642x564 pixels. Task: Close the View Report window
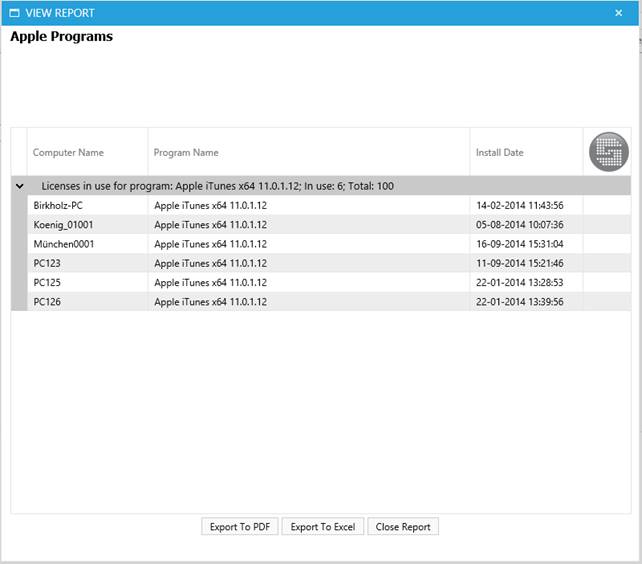pyautogui.click(x=618, y=13)
